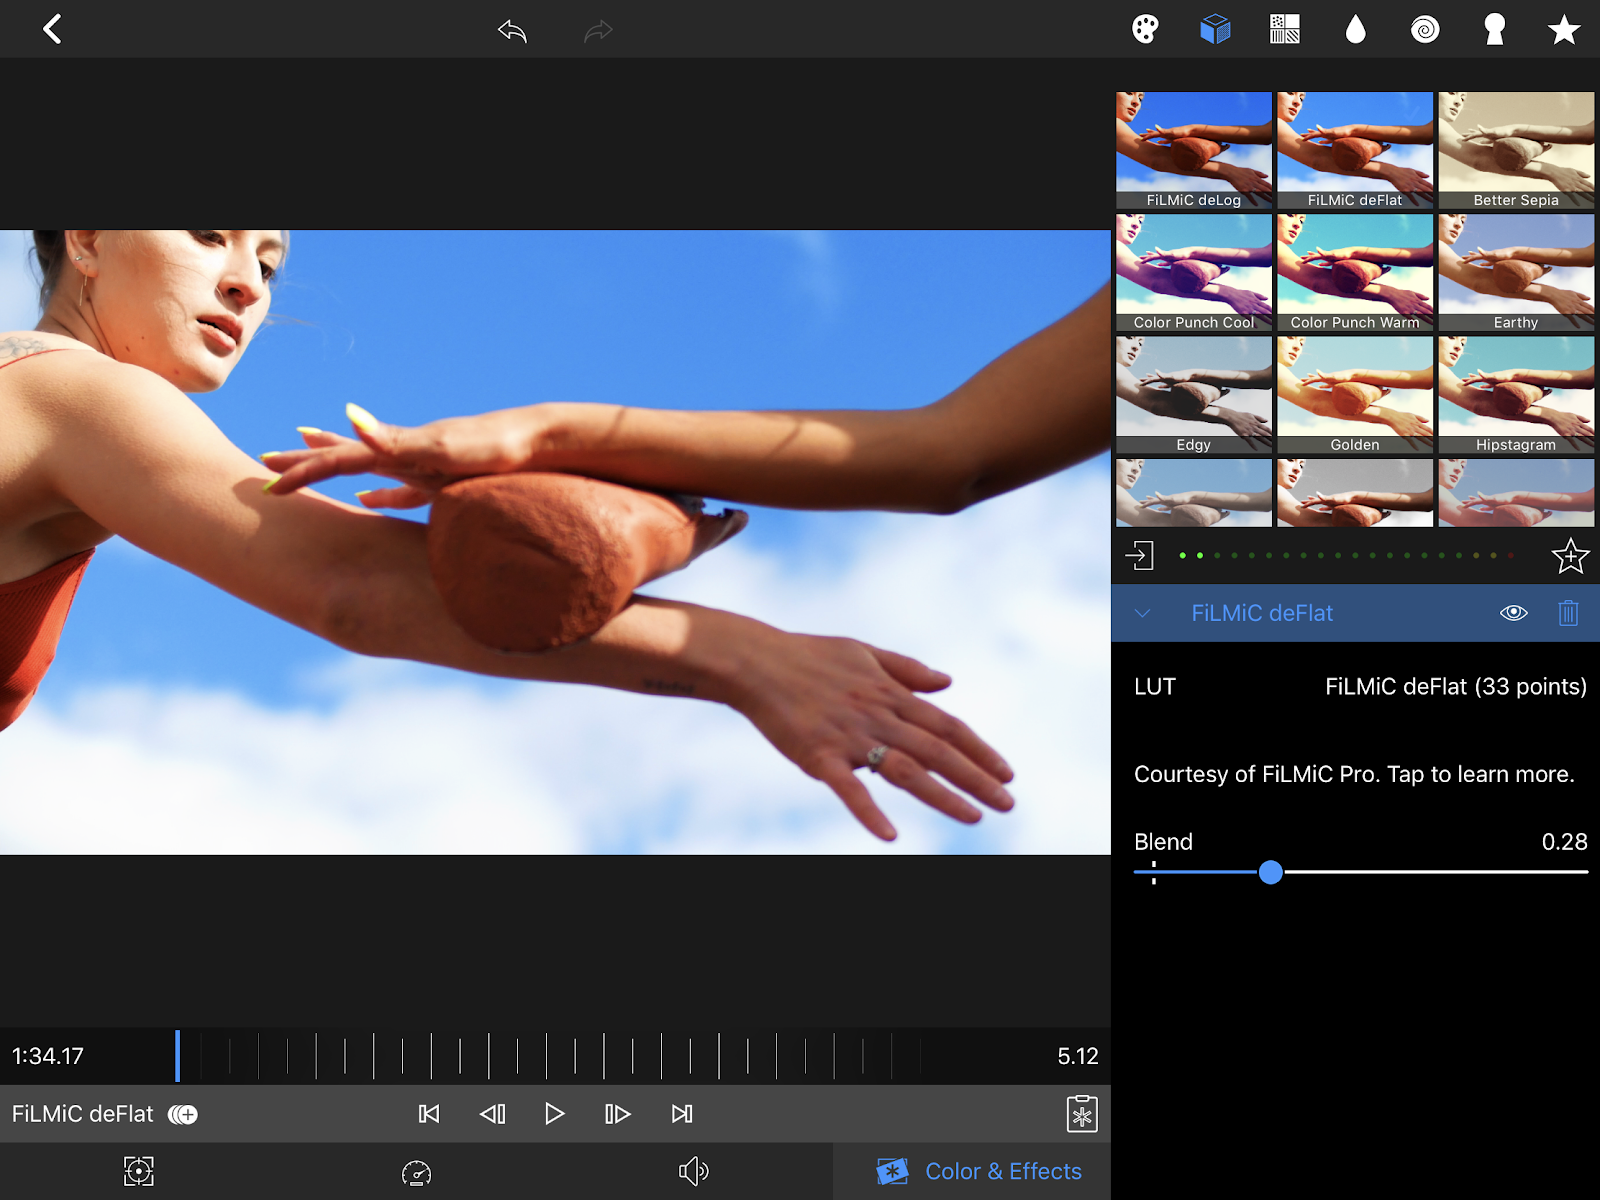Undo the last edit
The image size is (1600, 1200).
pyautogui.click(x=512, y=30)
